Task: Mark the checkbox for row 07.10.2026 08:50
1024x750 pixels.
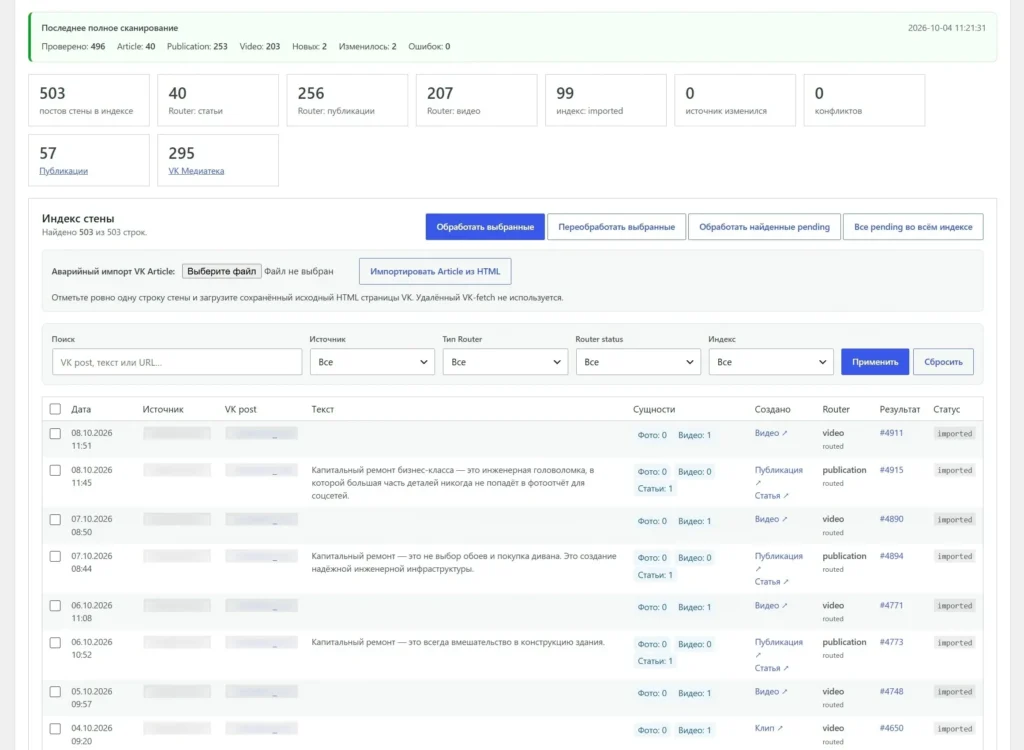Action: click(56, 519)
